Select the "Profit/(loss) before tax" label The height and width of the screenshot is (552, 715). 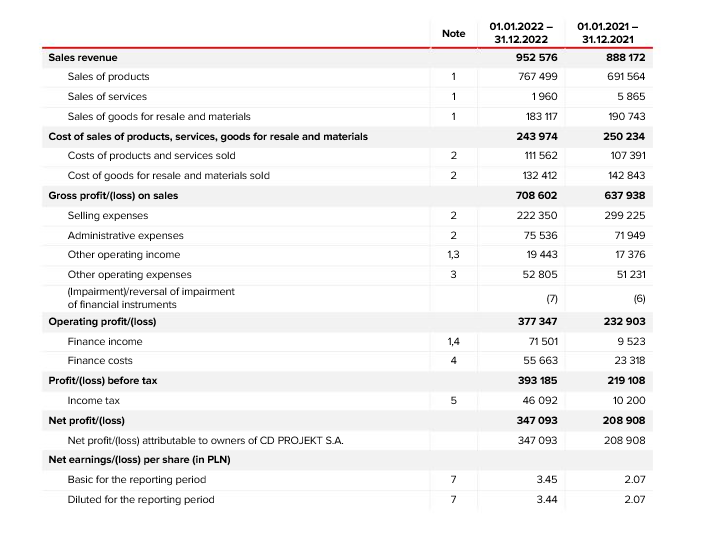point(103,381)
